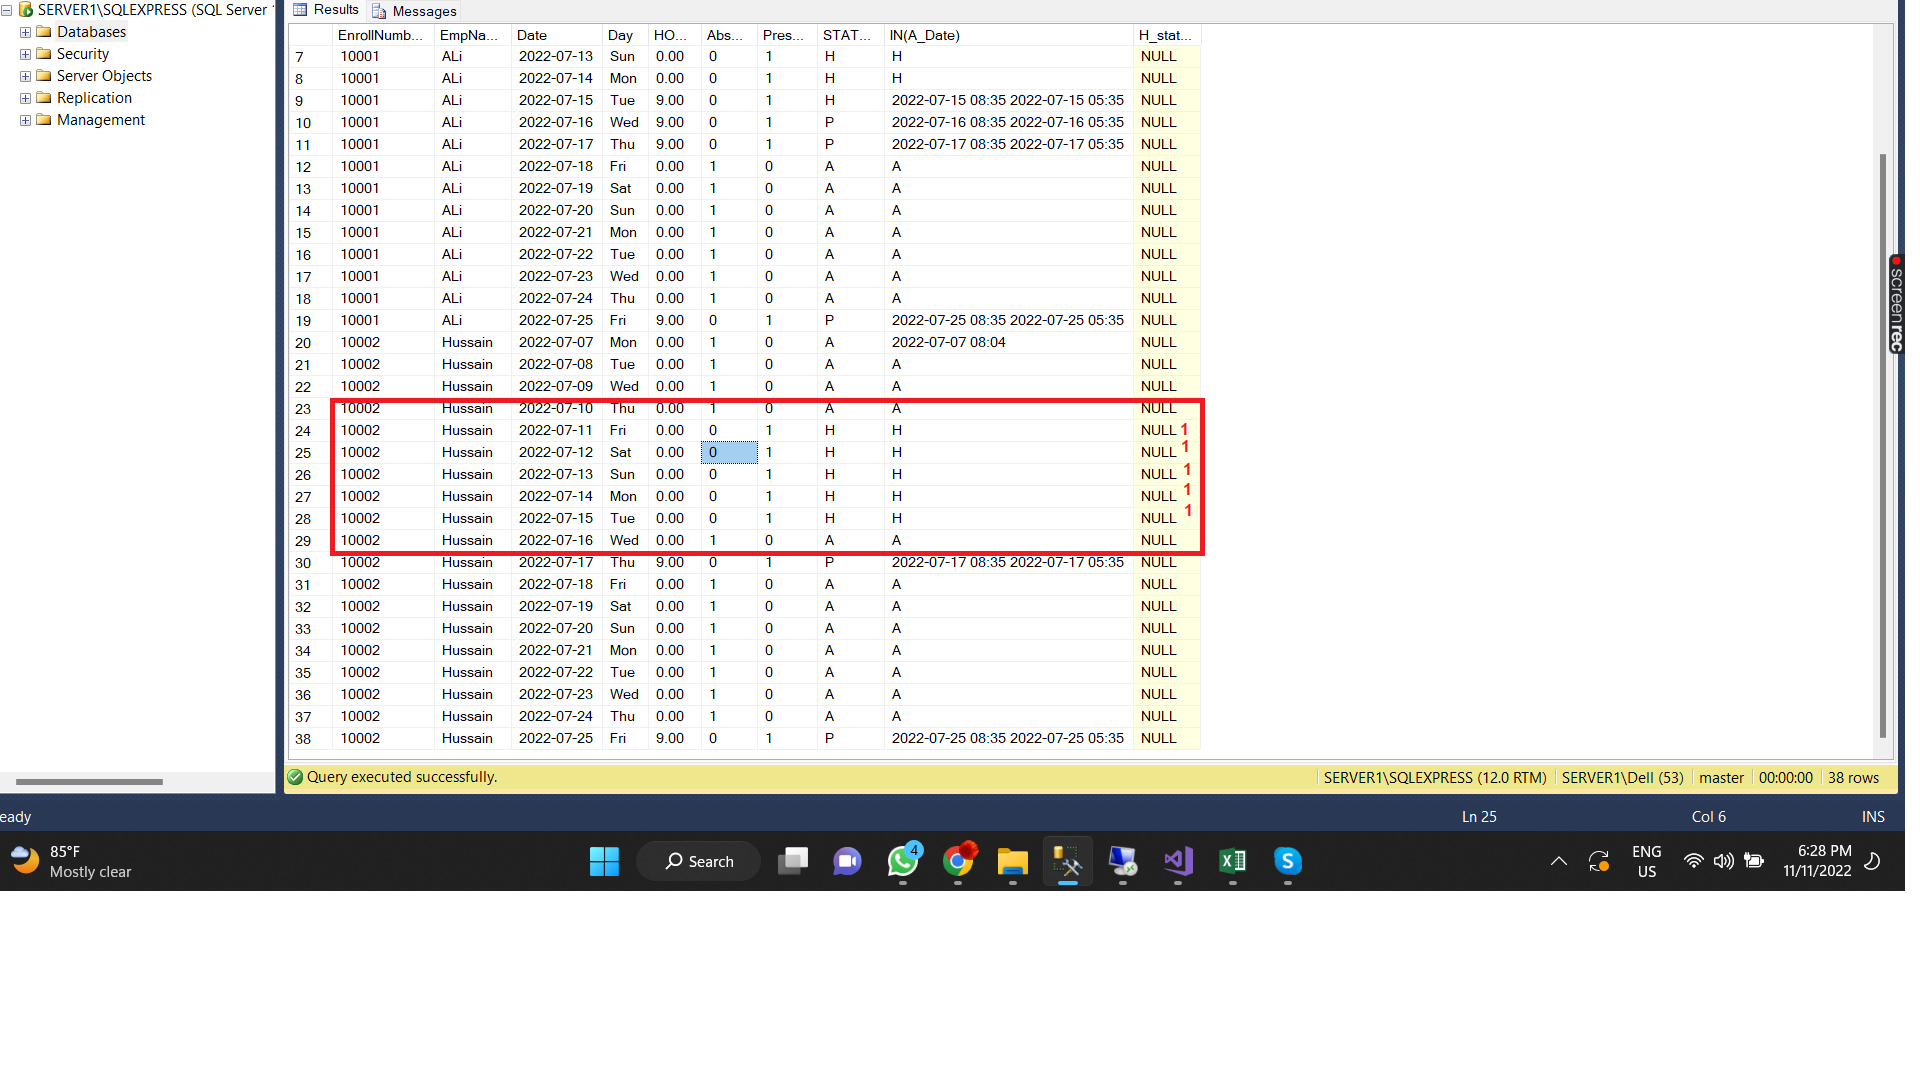Open Skype from the taskbar
The image size is (1920, 1080).
click(1287, 861)
